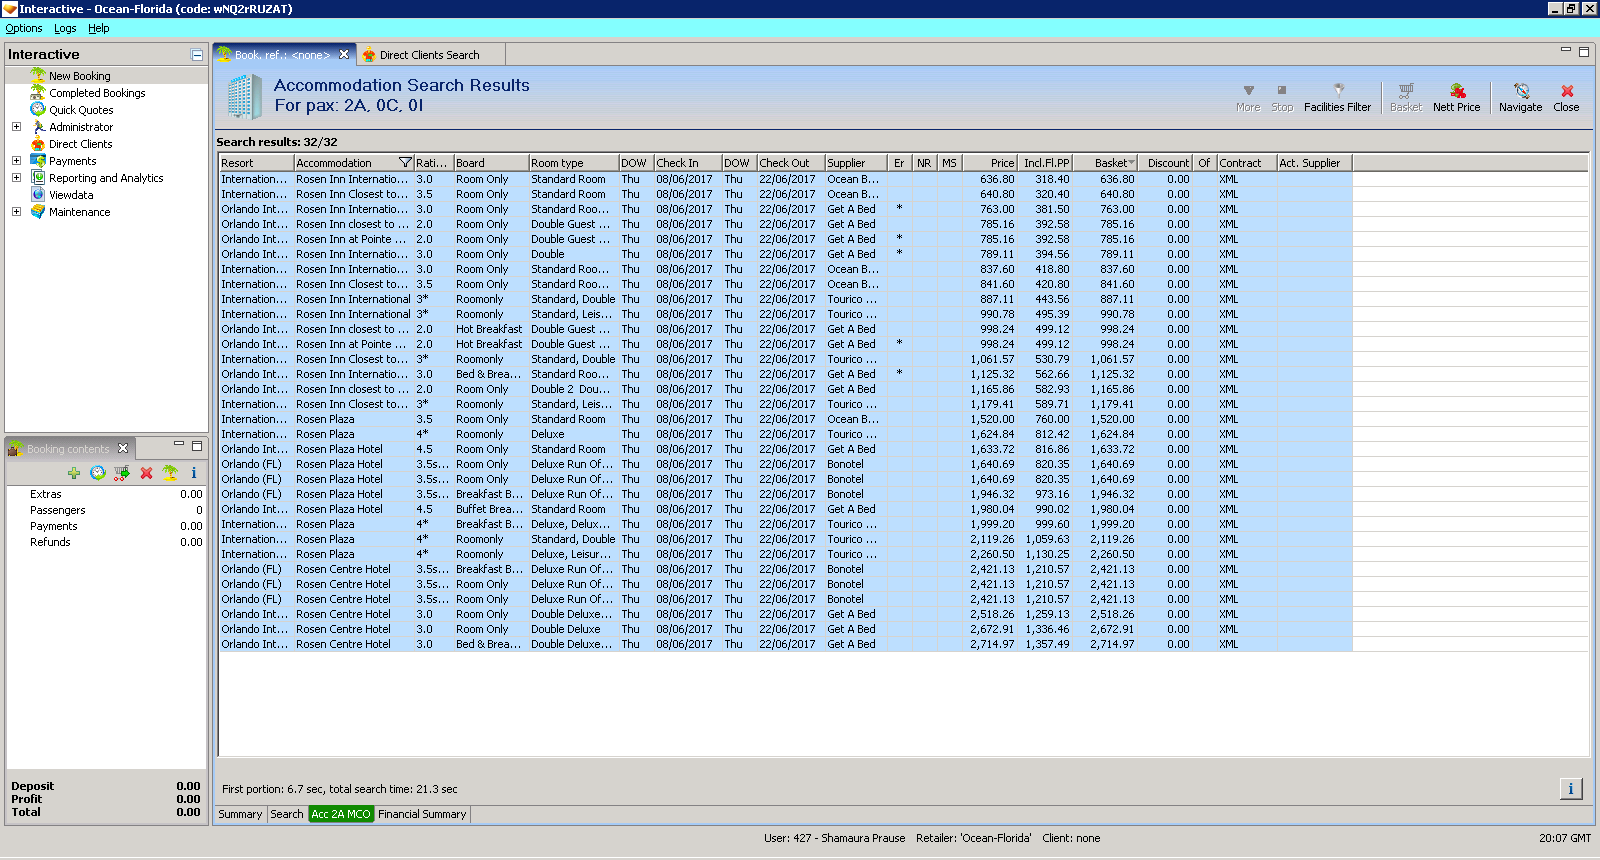Click the New Booking palm tree icon

coord(38,75)
